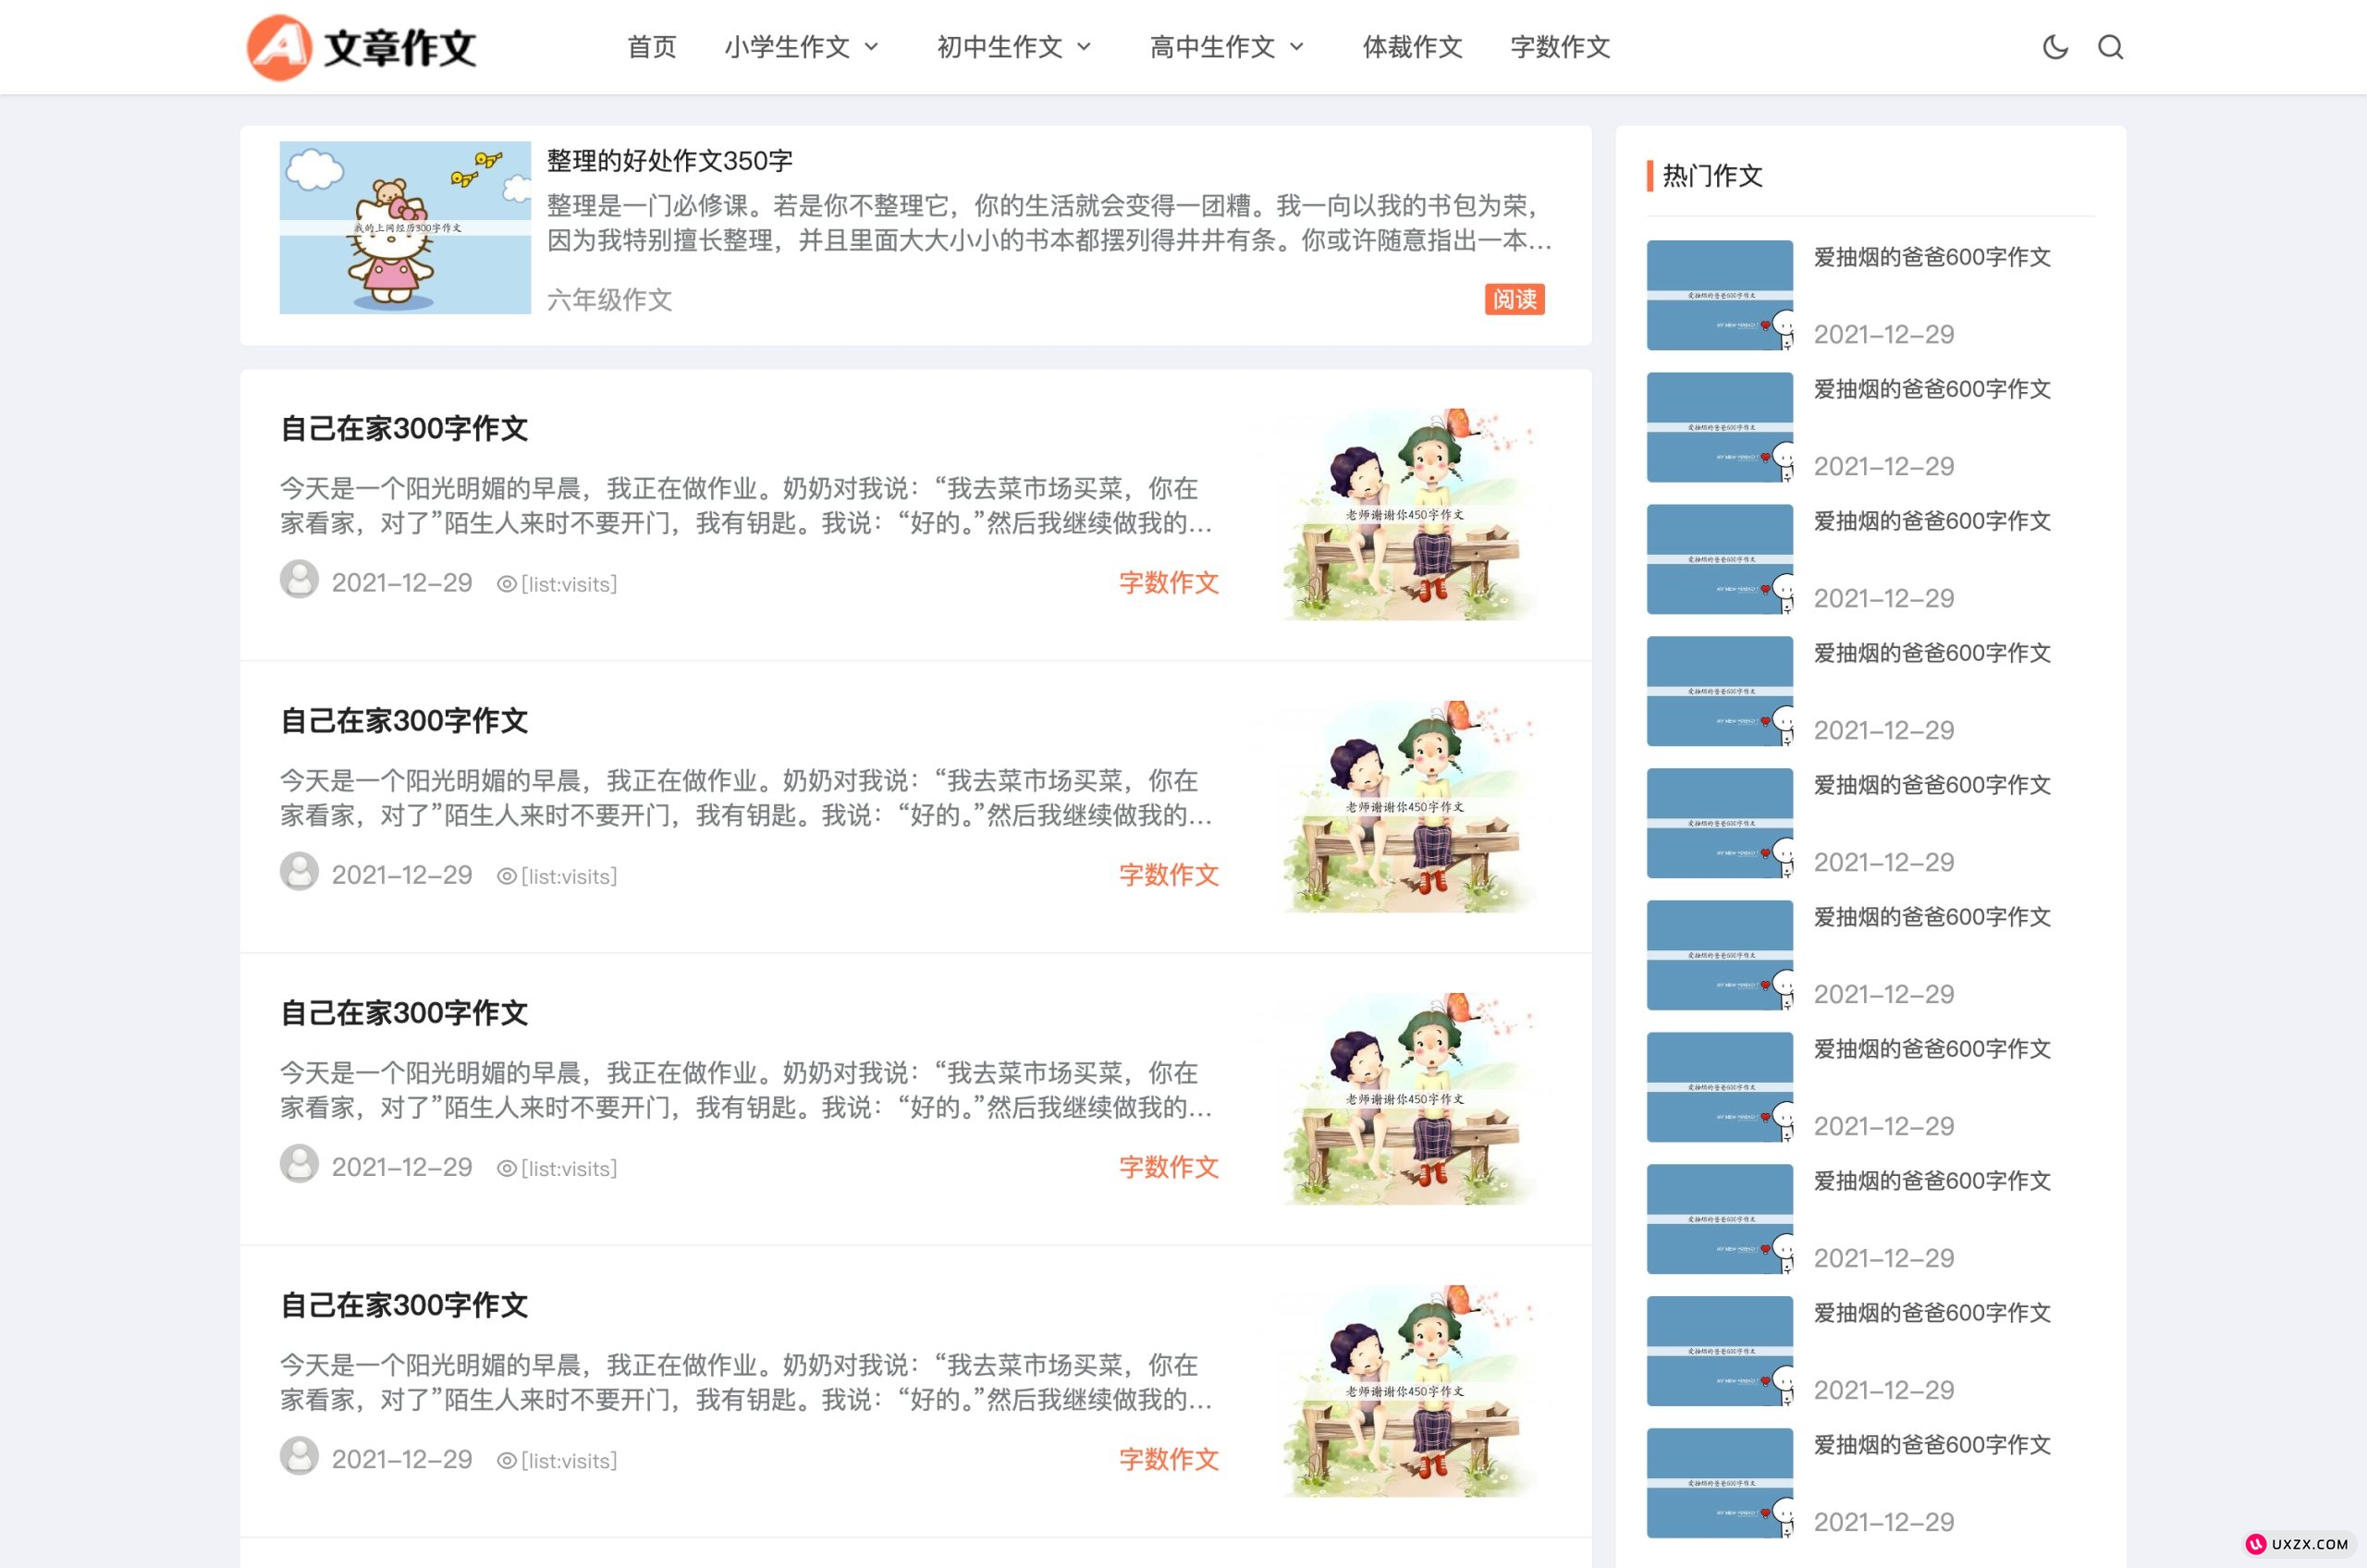The width and height of the screenshot is (2367, 1568).
Task: Click eye views icon on third article
Action: pyautogui.click(x=507, y=1168)
